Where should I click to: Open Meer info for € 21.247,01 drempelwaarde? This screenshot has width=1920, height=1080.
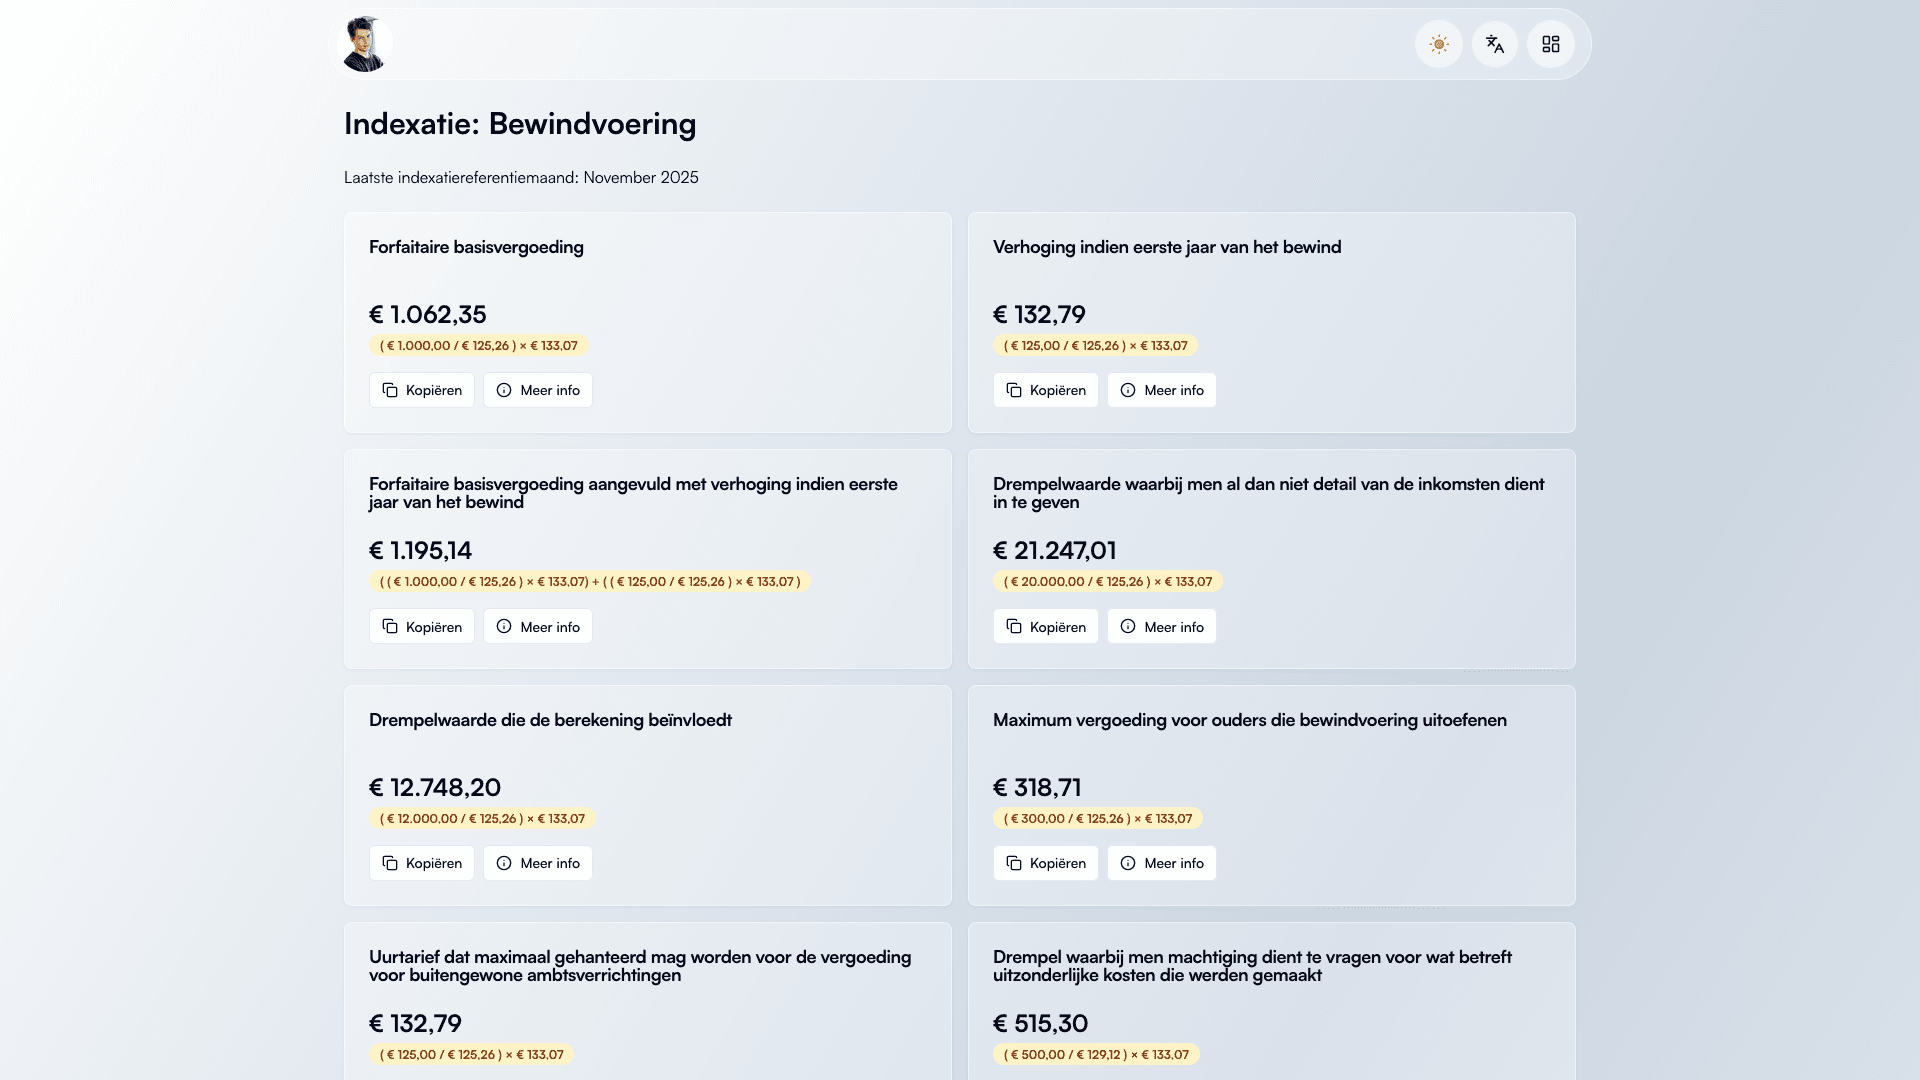coord(1162,627)
